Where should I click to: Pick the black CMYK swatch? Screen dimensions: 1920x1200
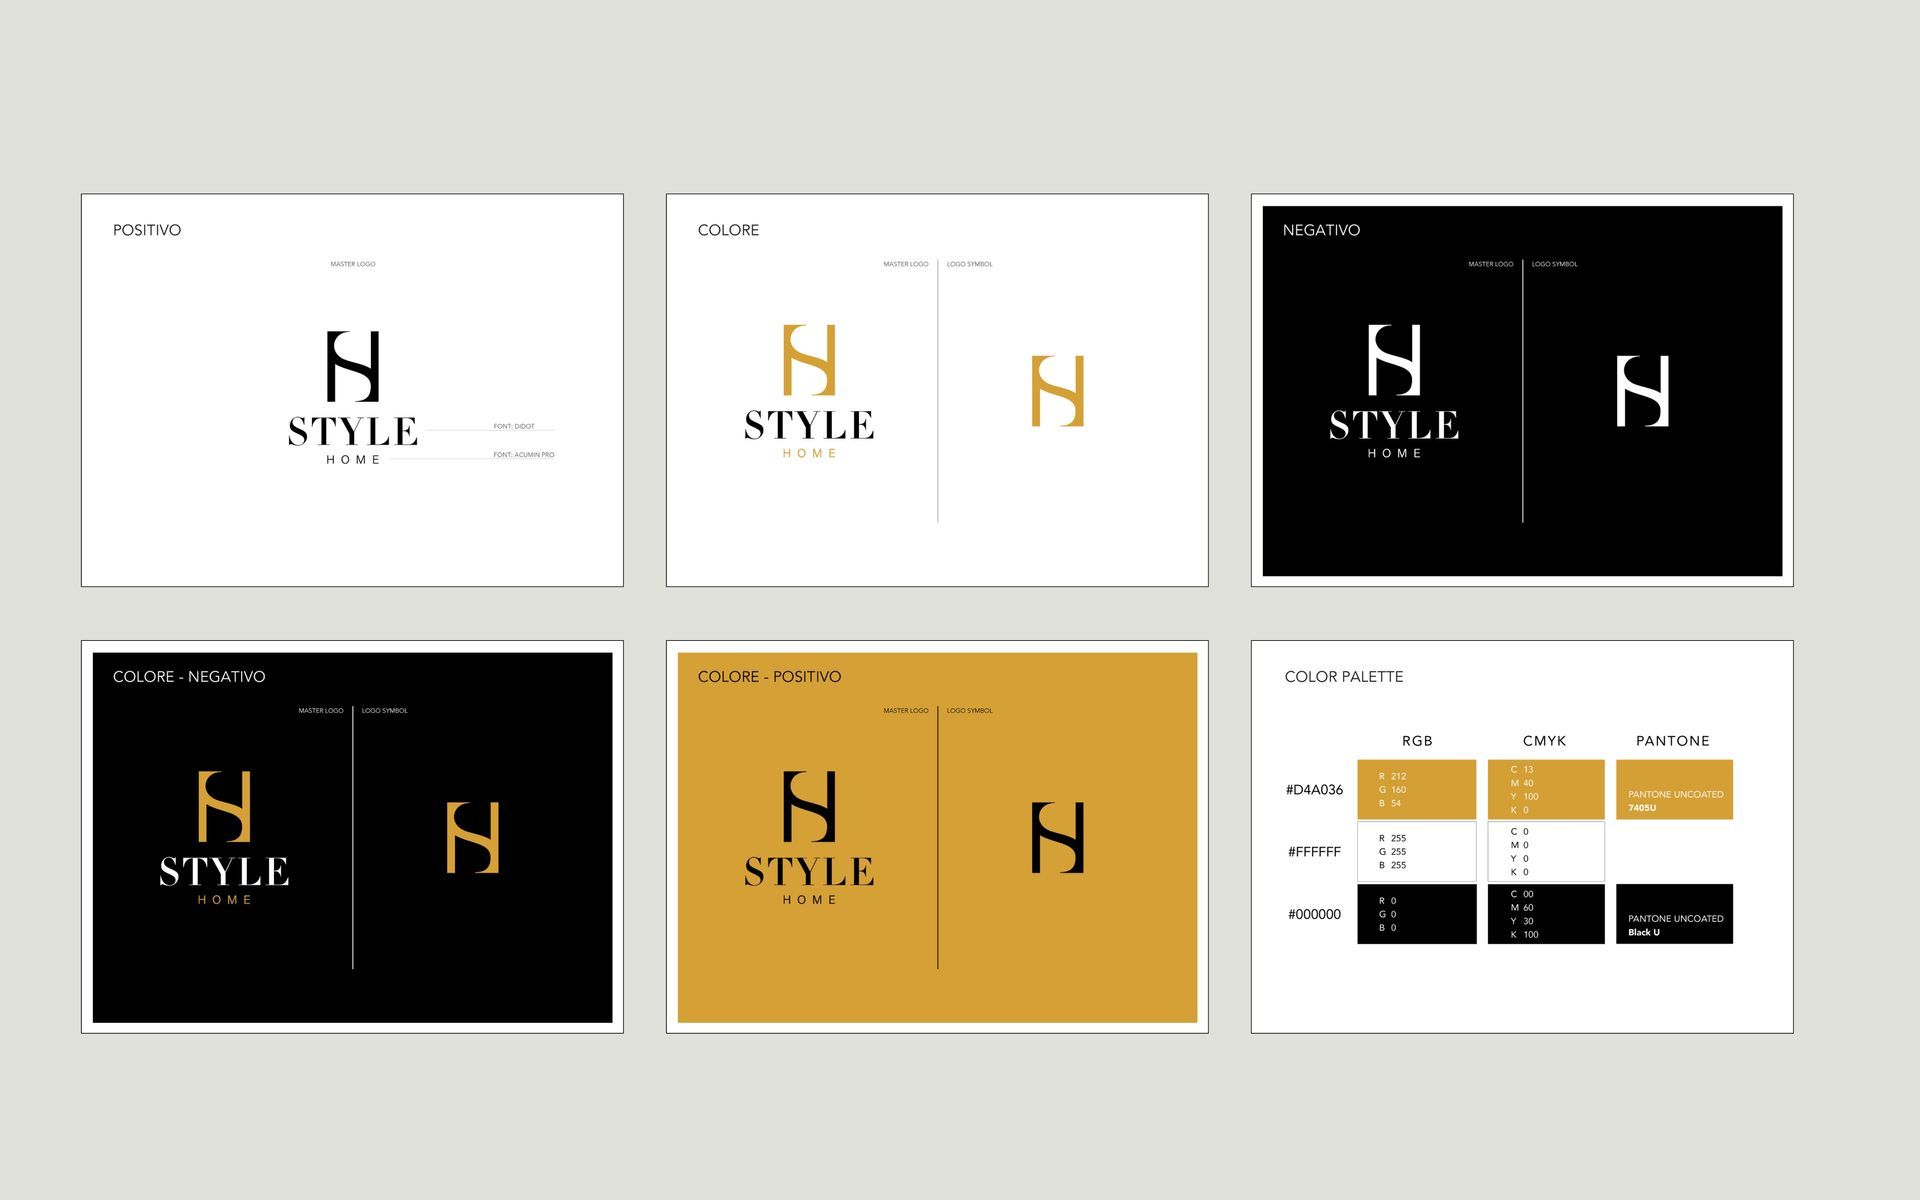tap(1546, 914)
